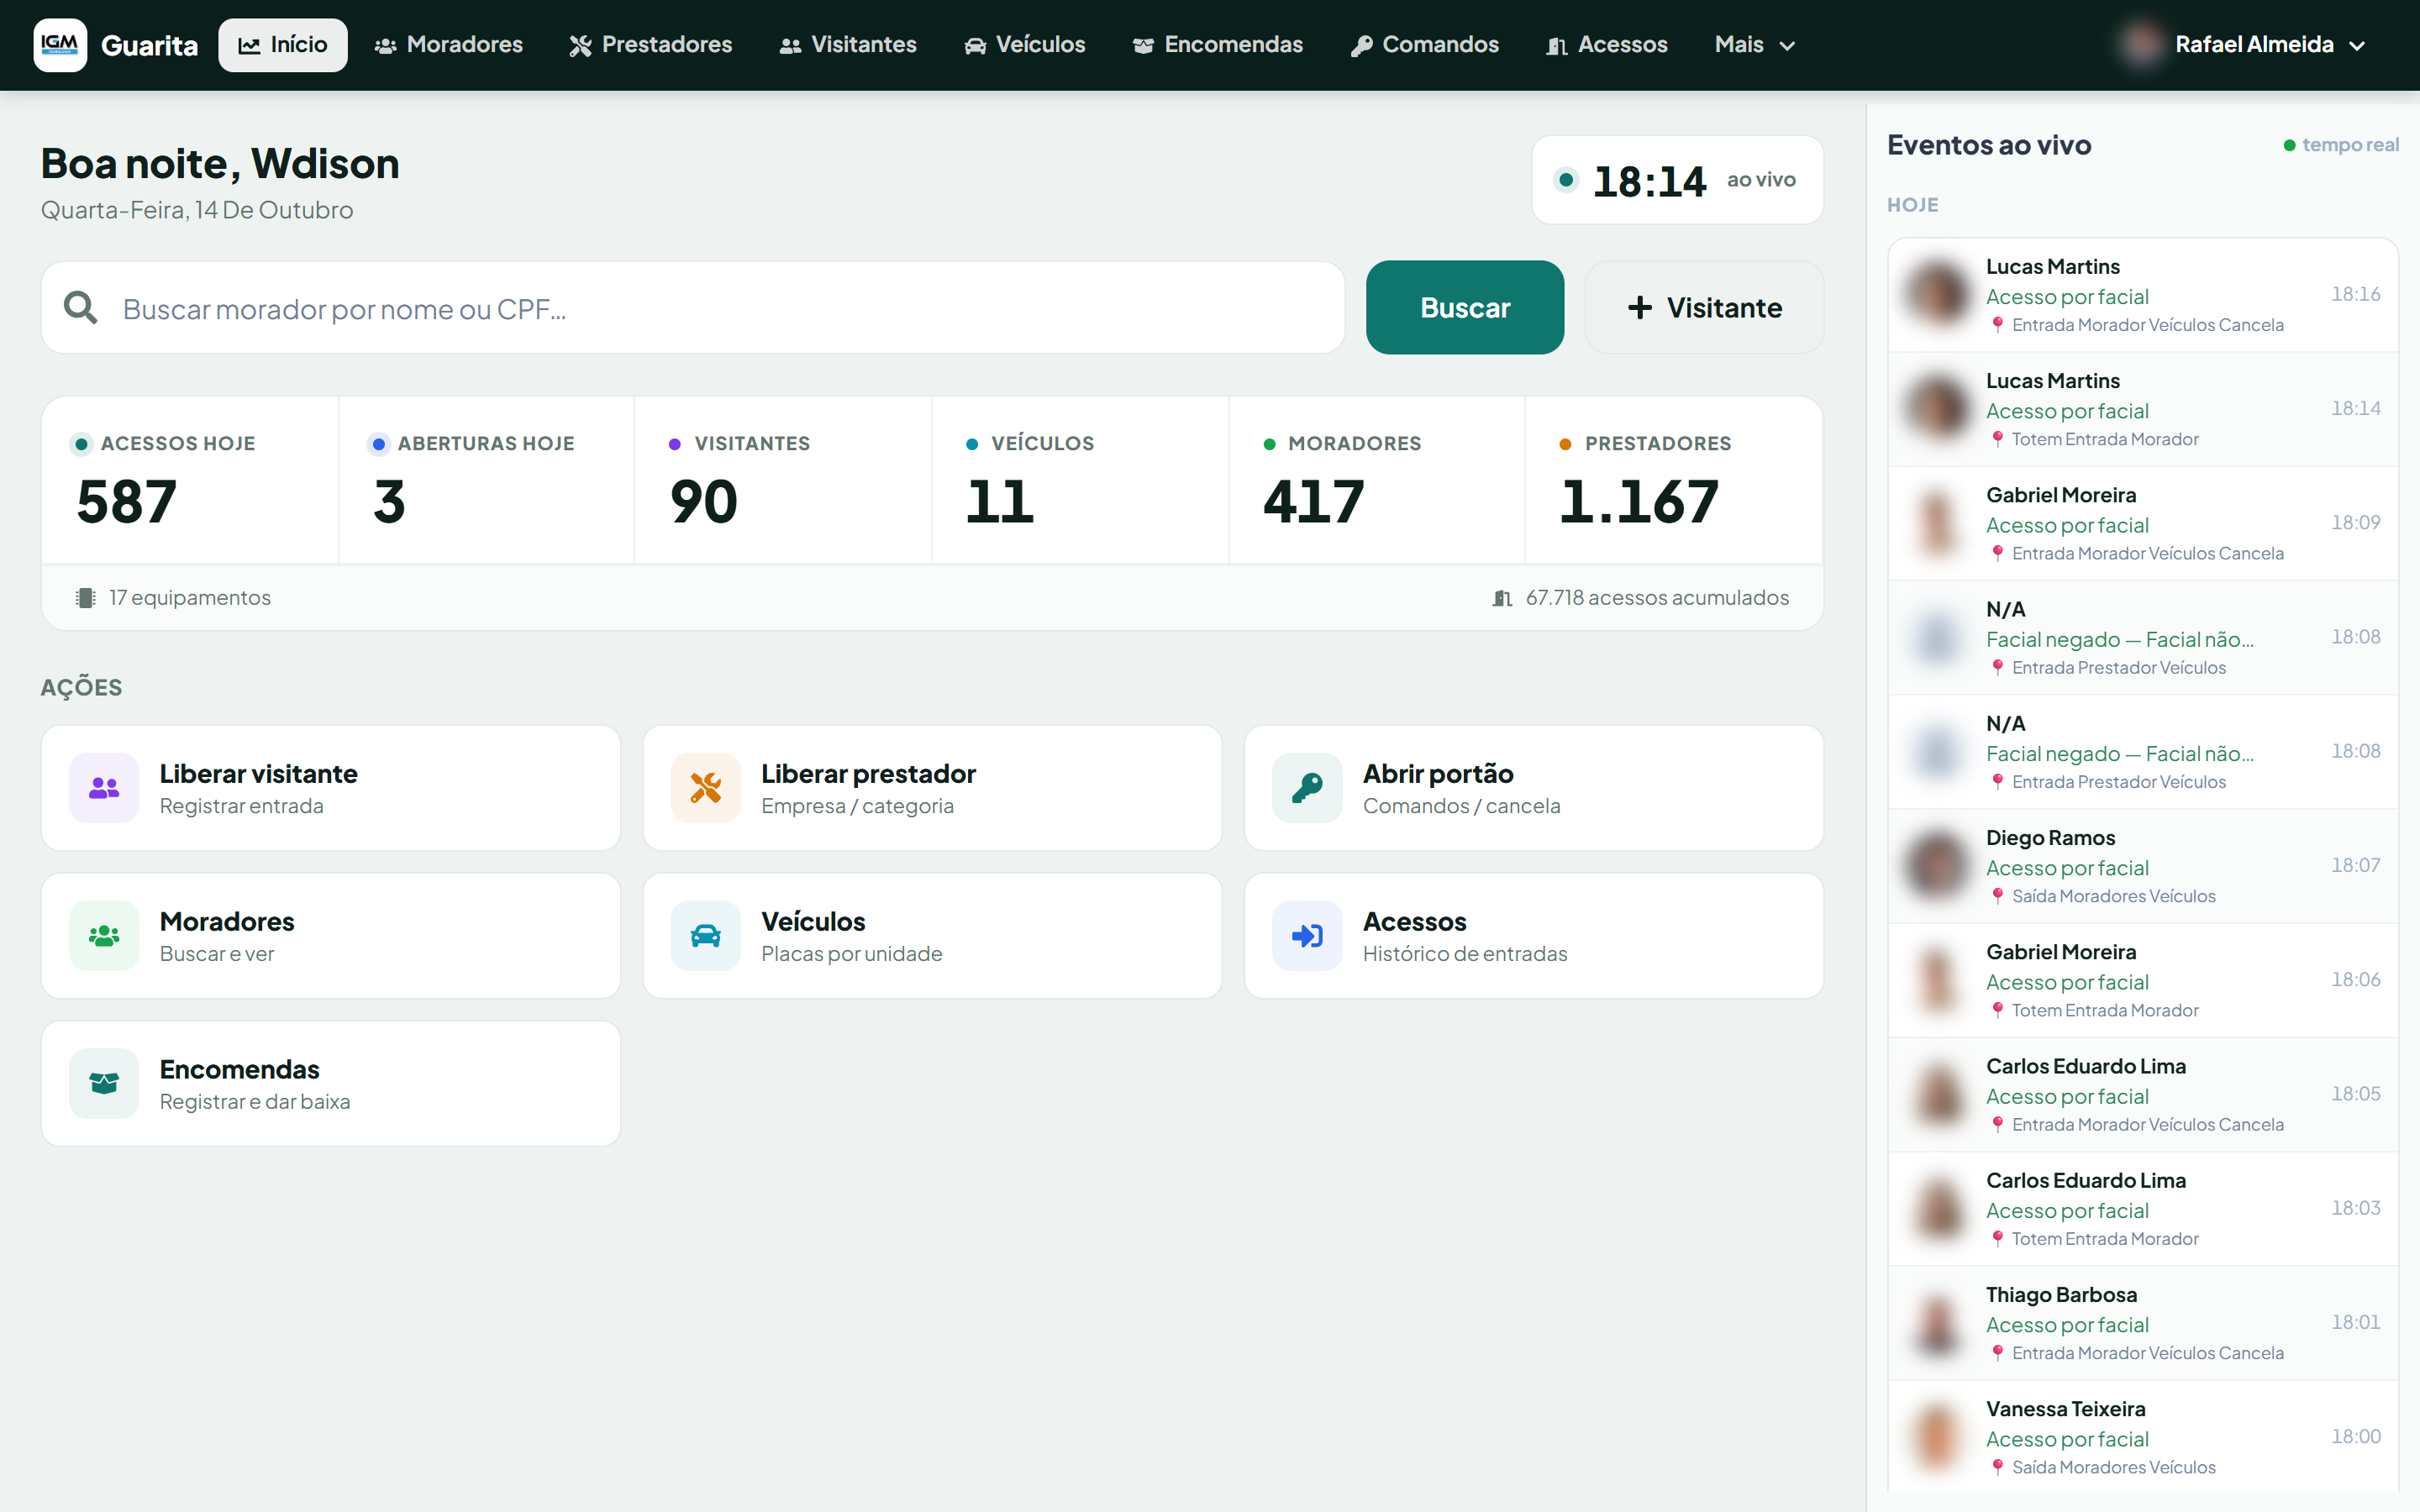Image resolution: width=2420 pixels, height=1512 pixels.
Task: Open Rafael Almeida user menu chevron
Action: pyautogui.click(x=2357, y=46)
